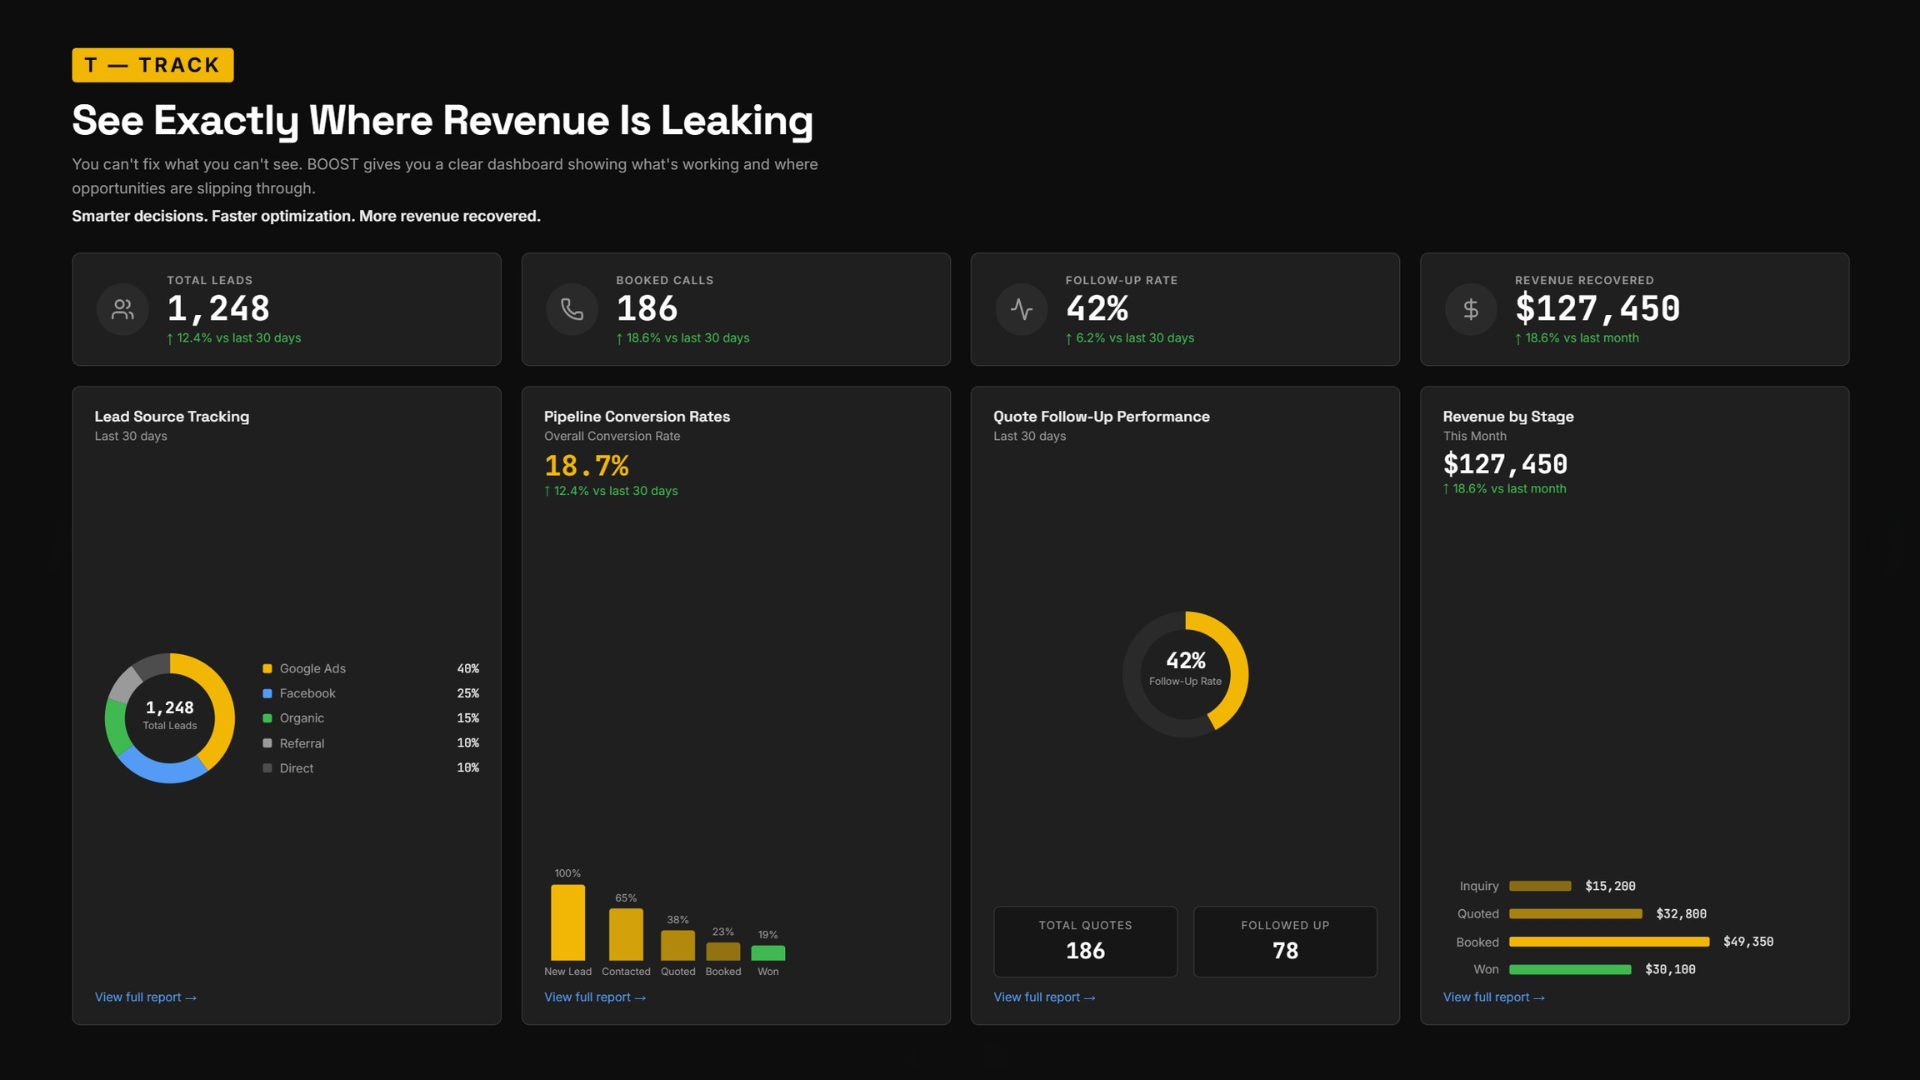1920x1080 pixels.
Task: Click the '6.2% vs last 30 days' trend
Action: tap(1130, 338)
